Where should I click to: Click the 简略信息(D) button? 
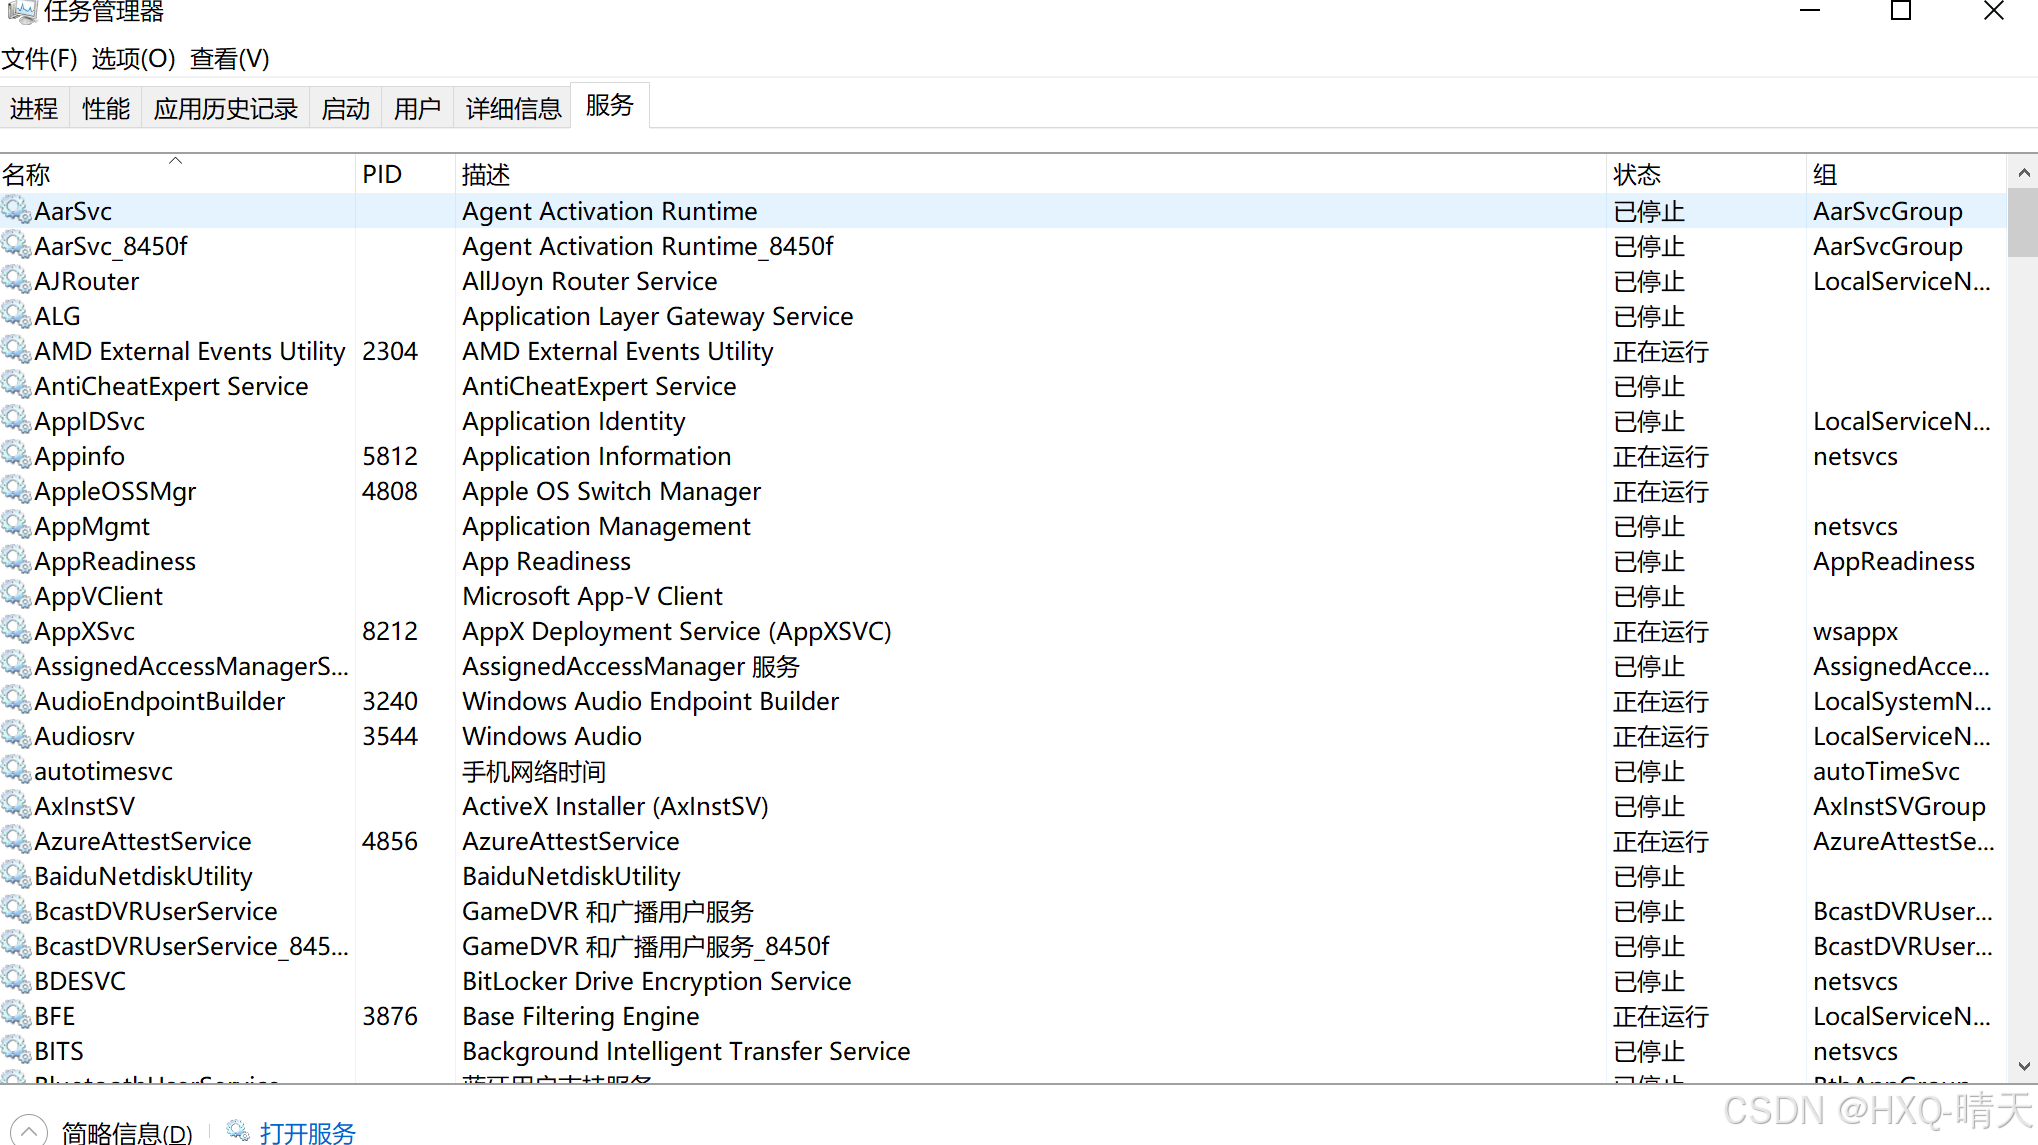[x=127, y=1132]
